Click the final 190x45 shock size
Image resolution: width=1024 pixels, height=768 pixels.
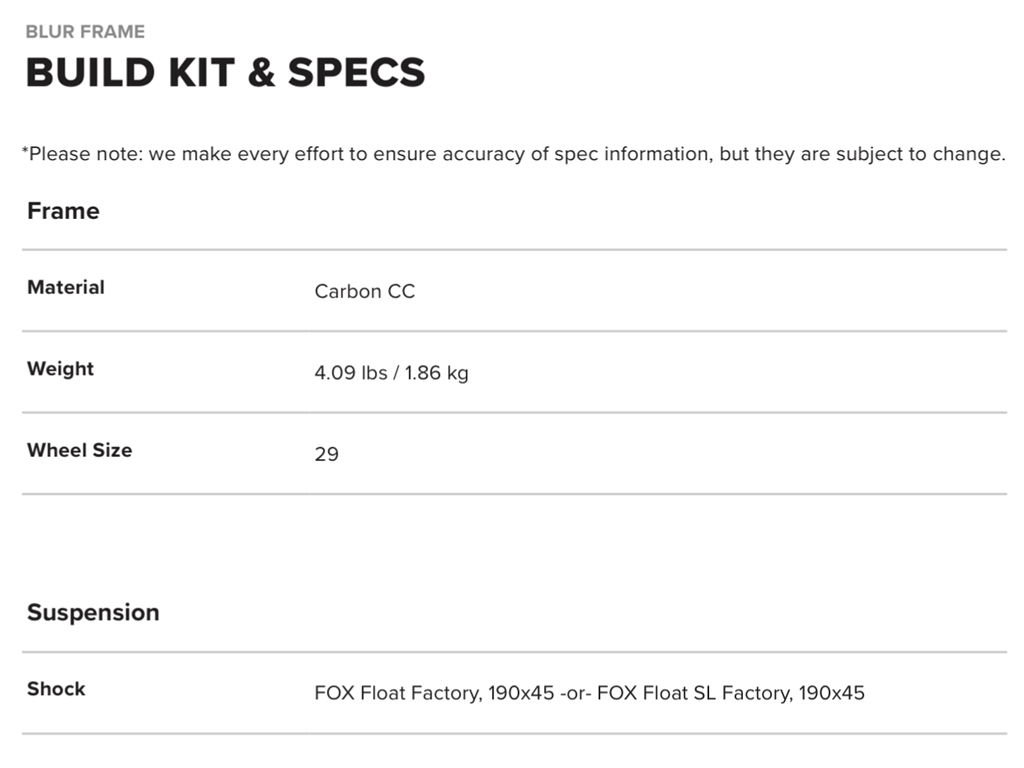(x=831, y=693)
